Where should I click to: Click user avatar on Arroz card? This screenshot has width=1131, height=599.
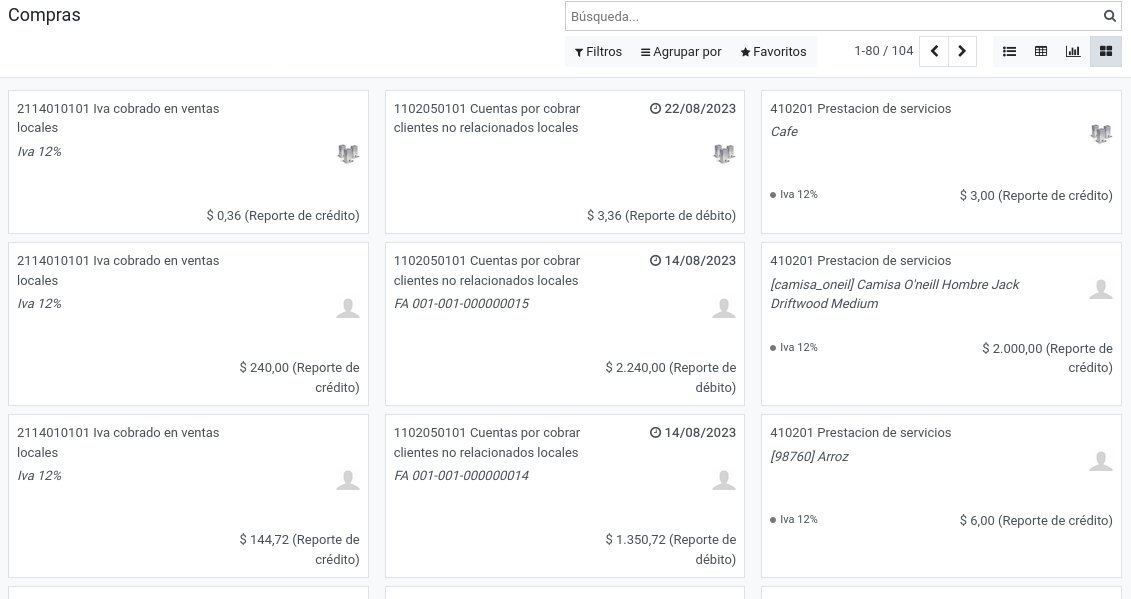point(1101,460)
